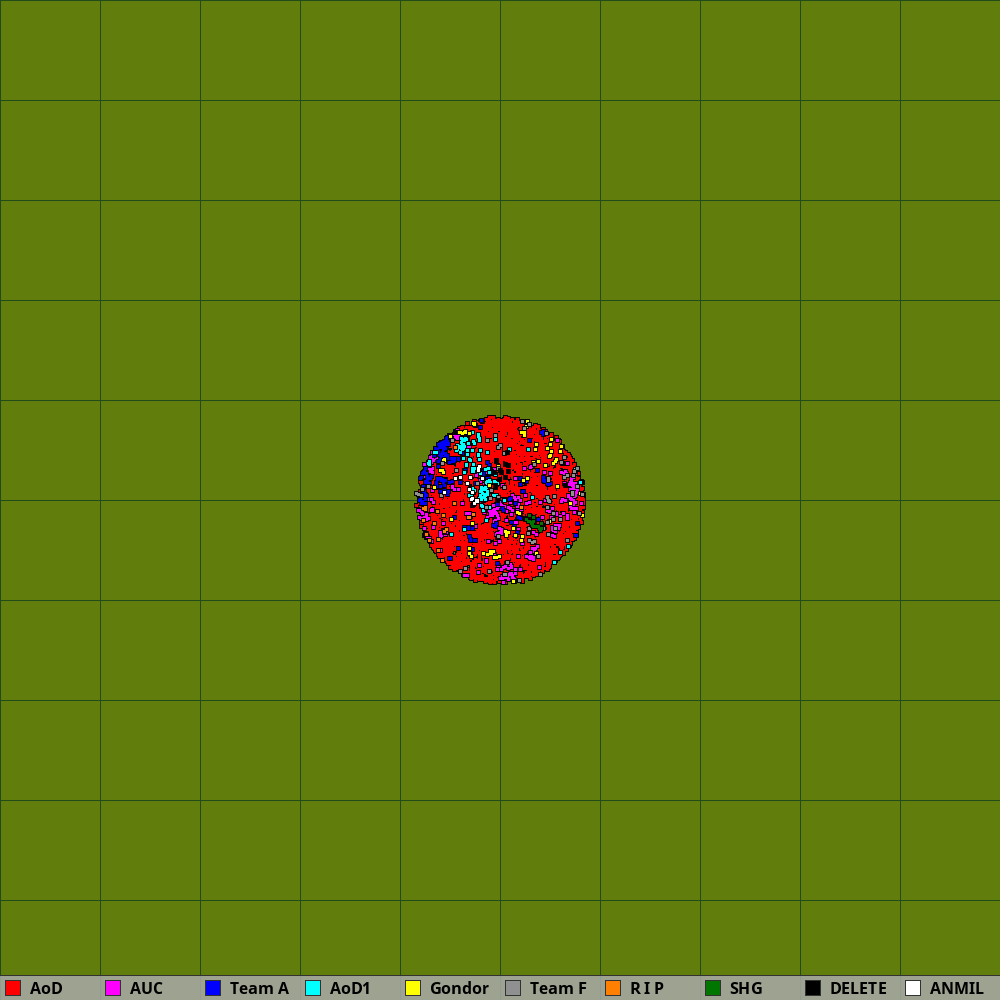Click the cyan AoD1 cluster on map
The width and height of the screenshot is (1000, 1000).
[484, 491]
